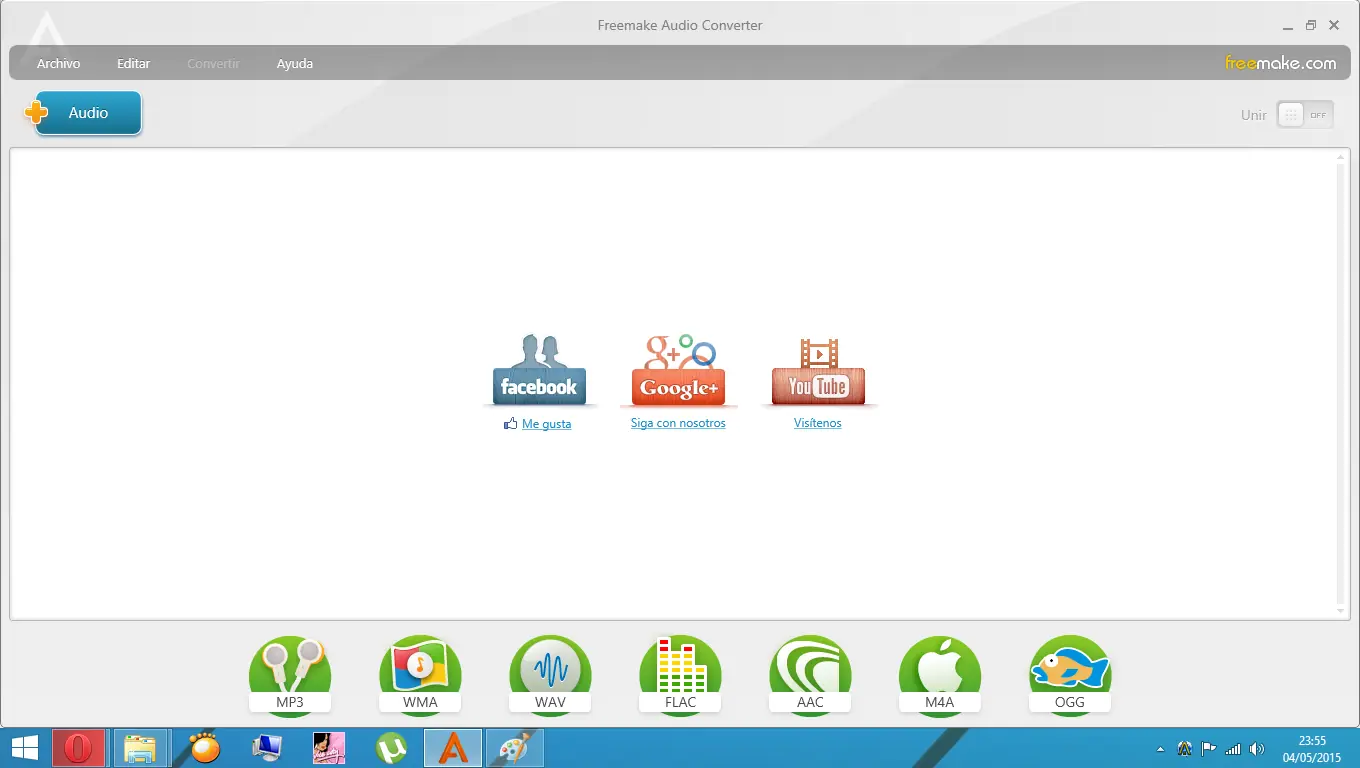
Task: Select Freemake Audio Converter taskbar icon
Action: pyautogui.click(x=453, y=748)
